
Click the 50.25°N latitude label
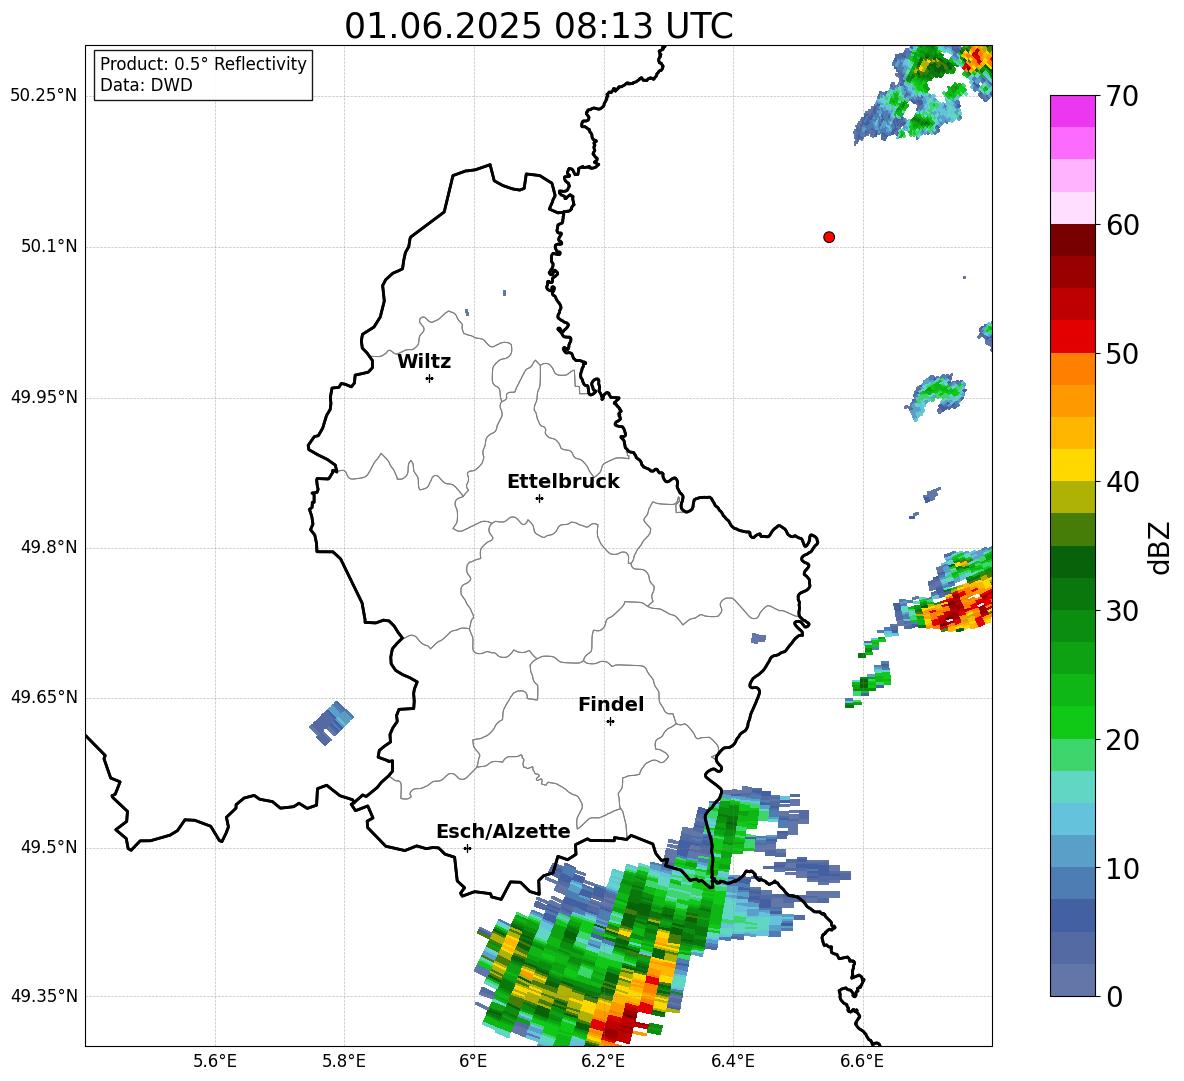click(44, 96)
